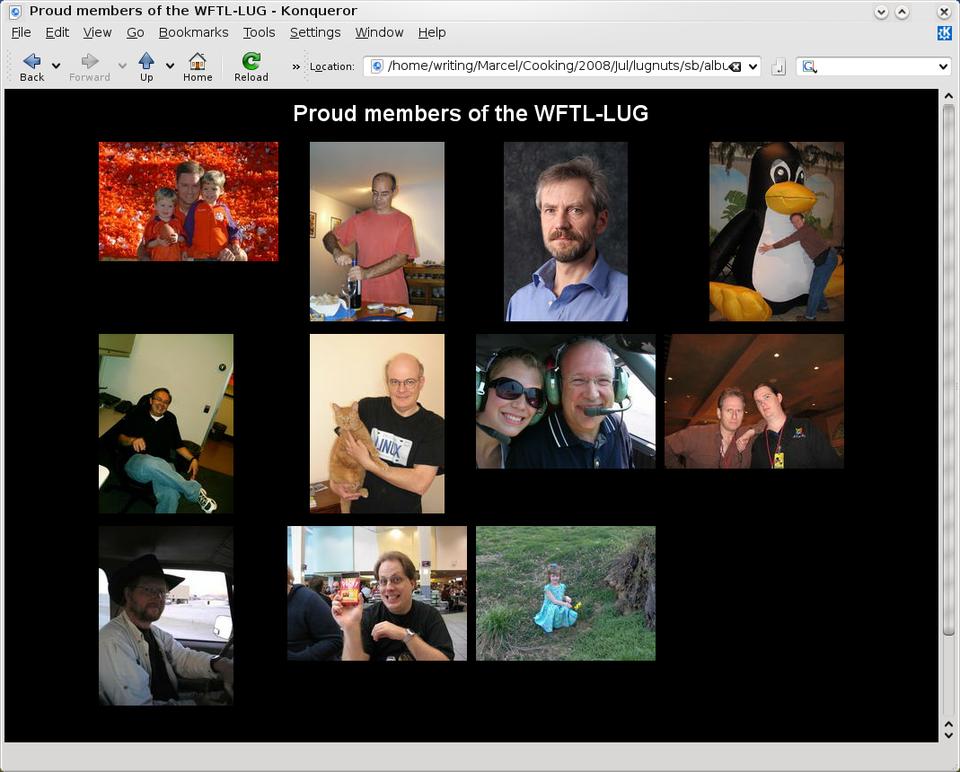Open the Settings menu

point(315,33)
